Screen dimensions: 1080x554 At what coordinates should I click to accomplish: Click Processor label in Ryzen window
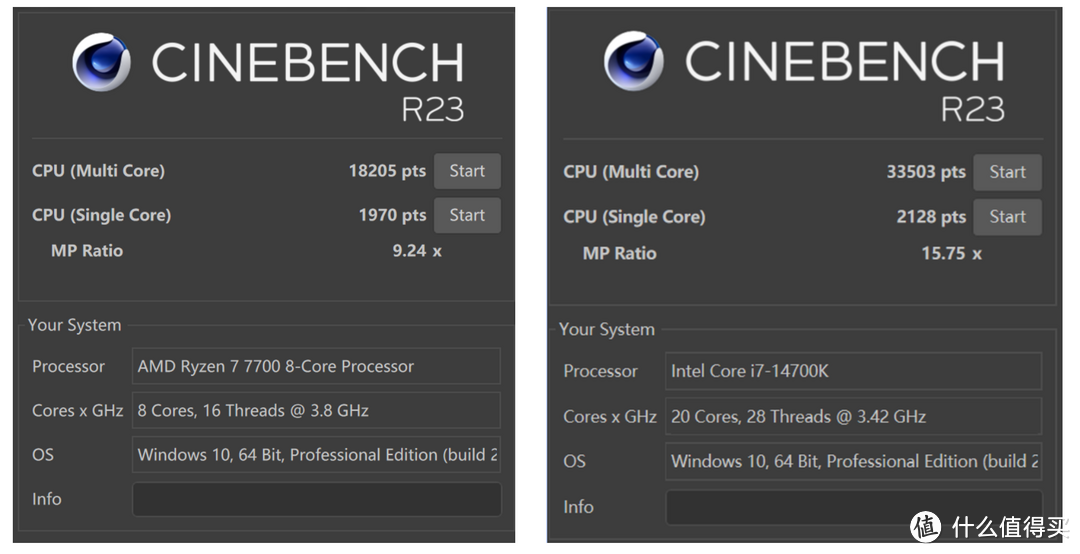pyautogui.click(x=68, y=367)
